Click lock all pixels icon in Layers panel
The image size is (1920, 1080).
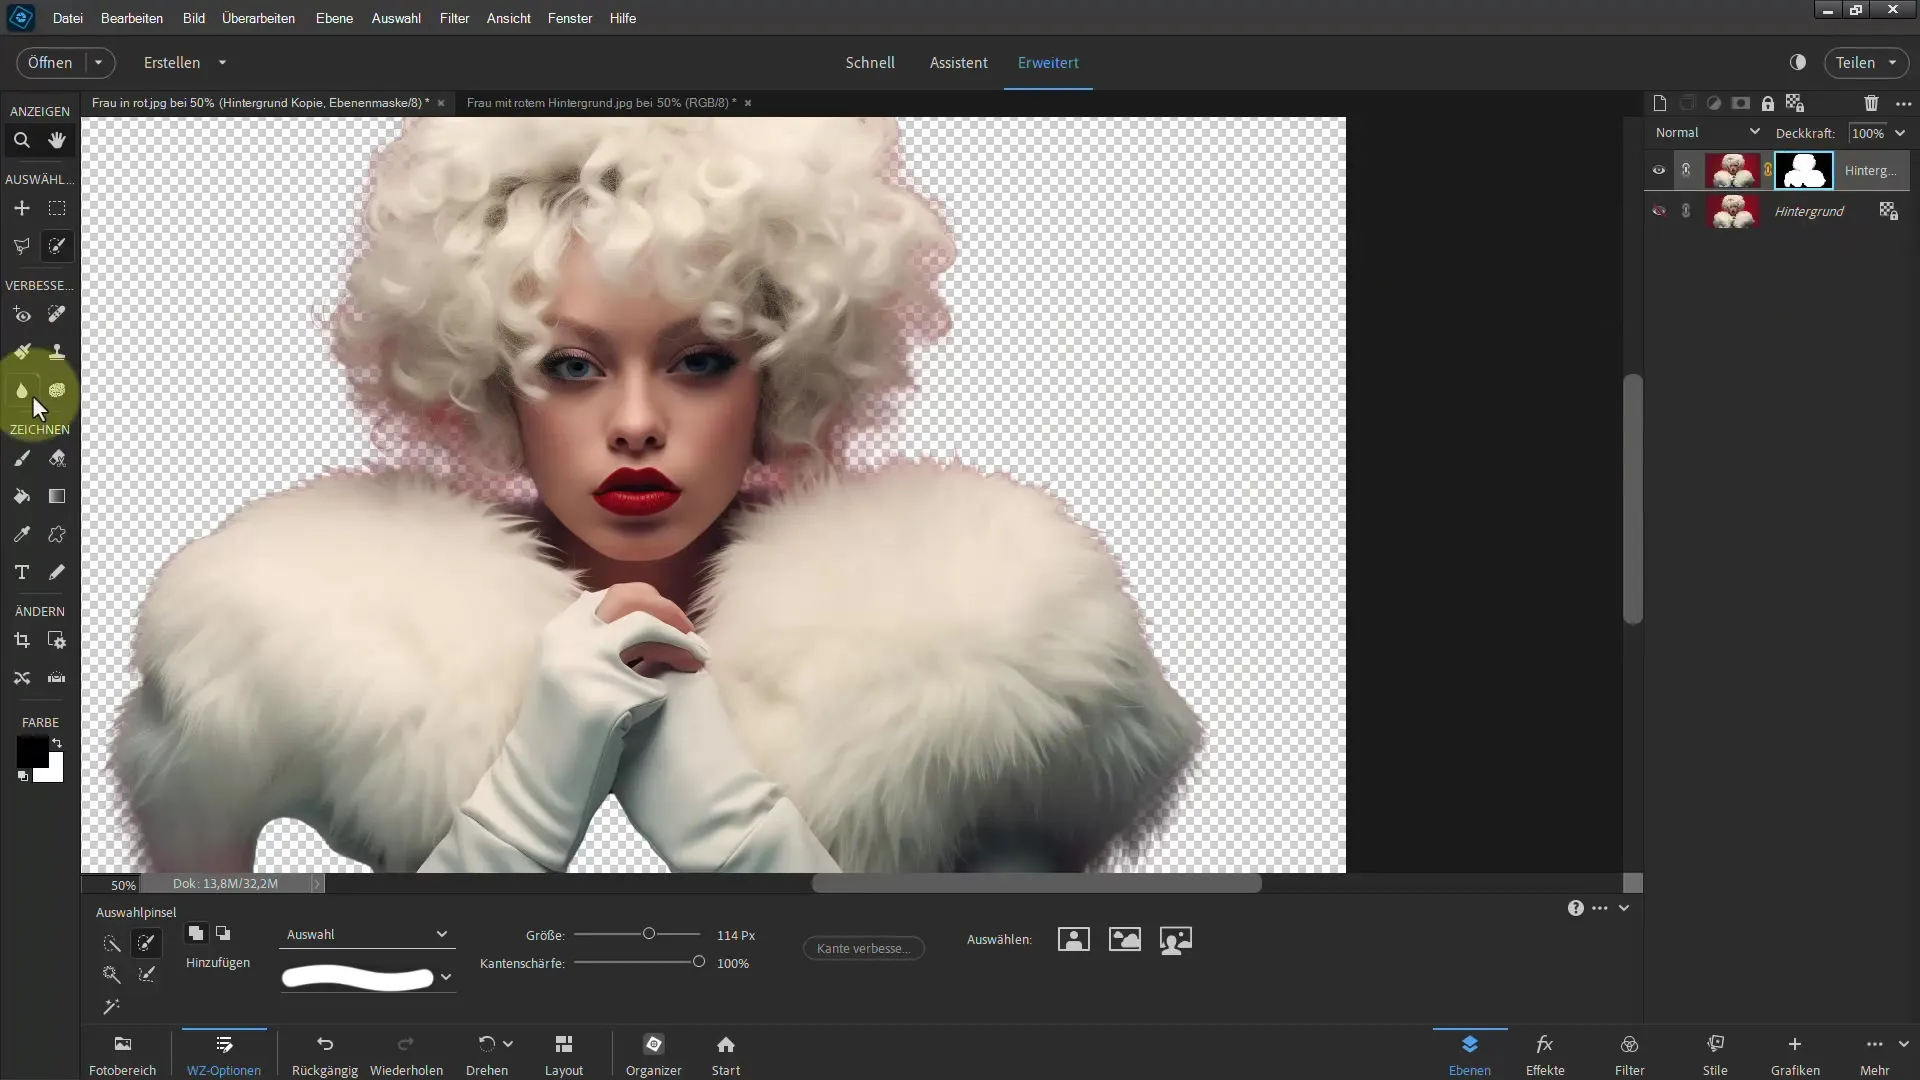coord(1768,103)
